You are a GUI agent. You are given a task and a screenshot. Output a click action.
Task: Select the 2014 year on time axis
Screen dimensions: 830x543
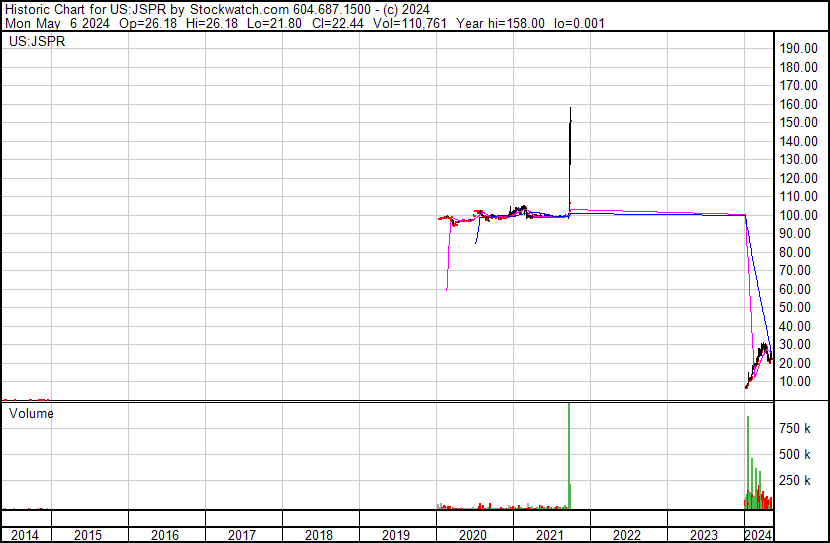25,535
